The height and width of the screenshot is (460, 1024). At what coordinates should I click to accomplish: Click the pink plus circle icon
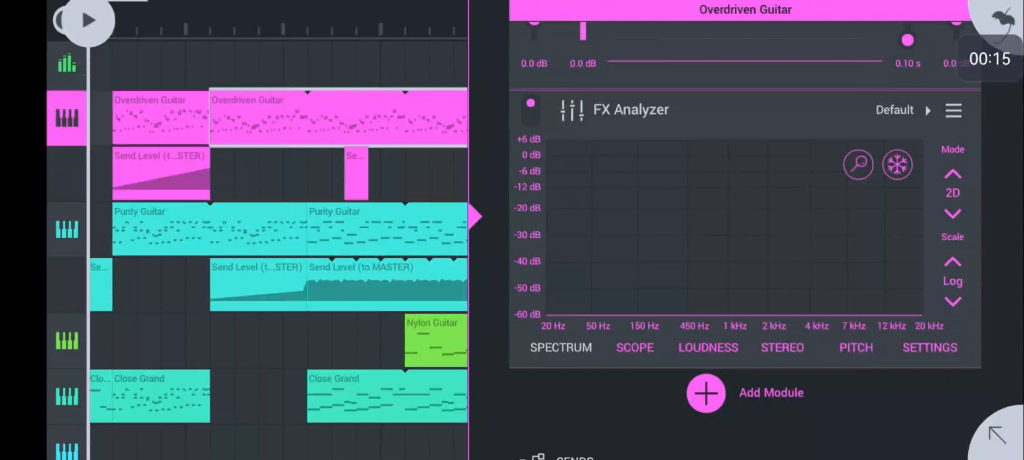706,393
